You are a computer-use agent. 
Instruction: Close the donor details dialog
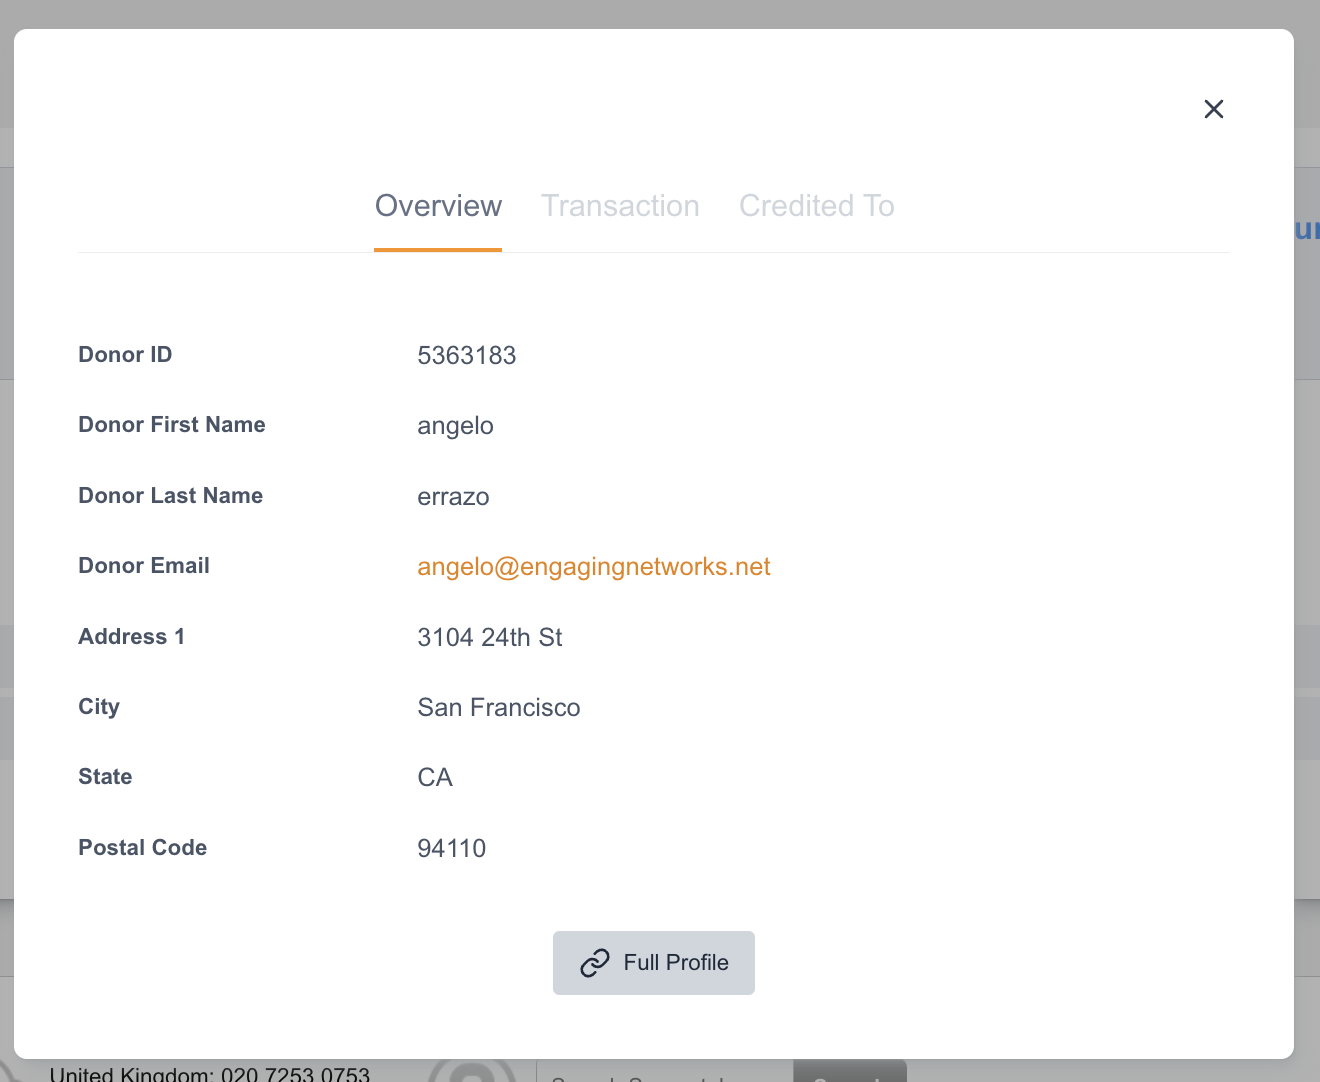pos(1213,109)
